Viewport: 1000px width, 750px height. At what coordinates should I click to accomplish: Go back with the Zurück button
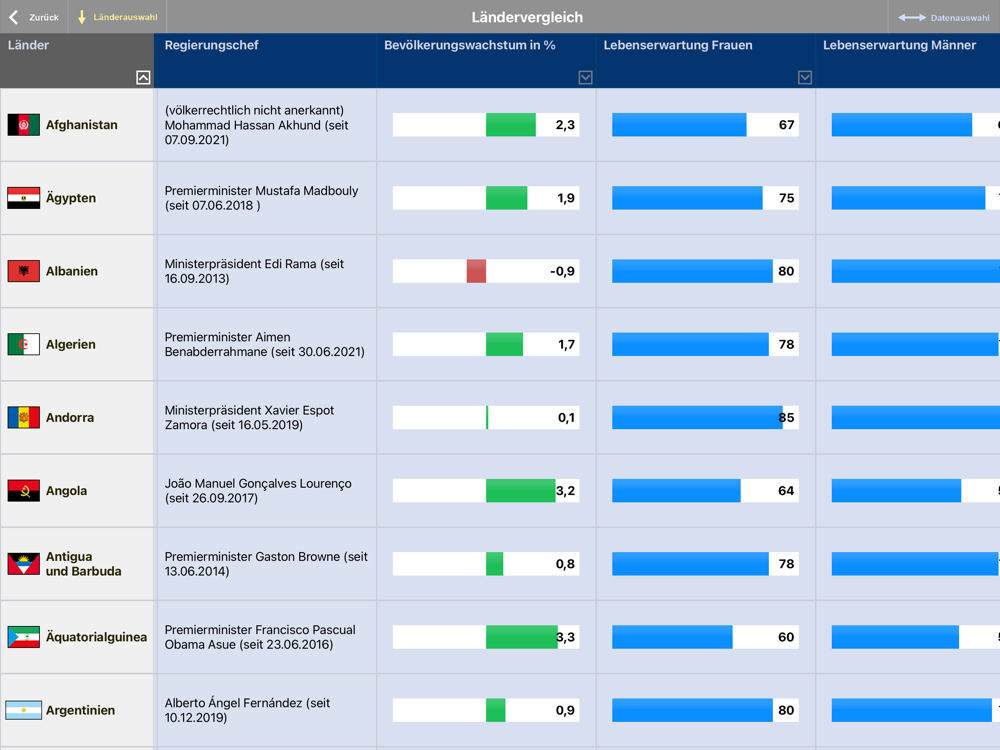[x=34, y=17]
